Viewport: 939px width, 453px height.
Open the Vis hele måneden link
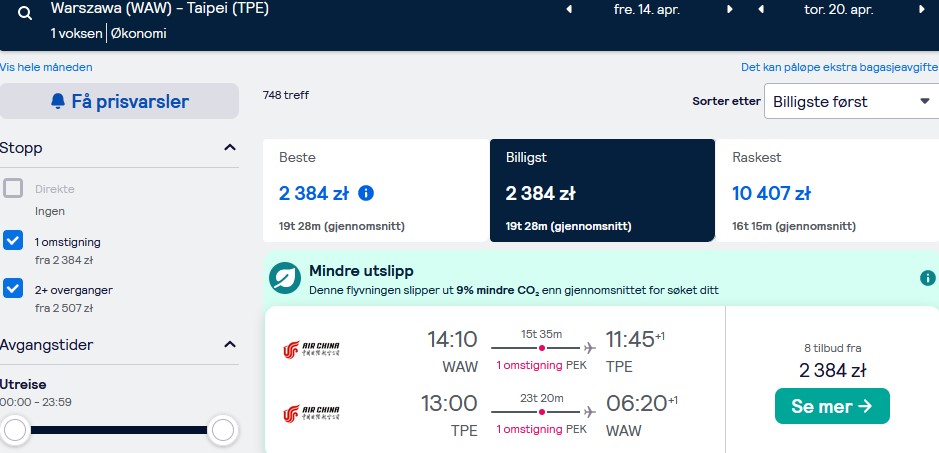pos(47,67)
